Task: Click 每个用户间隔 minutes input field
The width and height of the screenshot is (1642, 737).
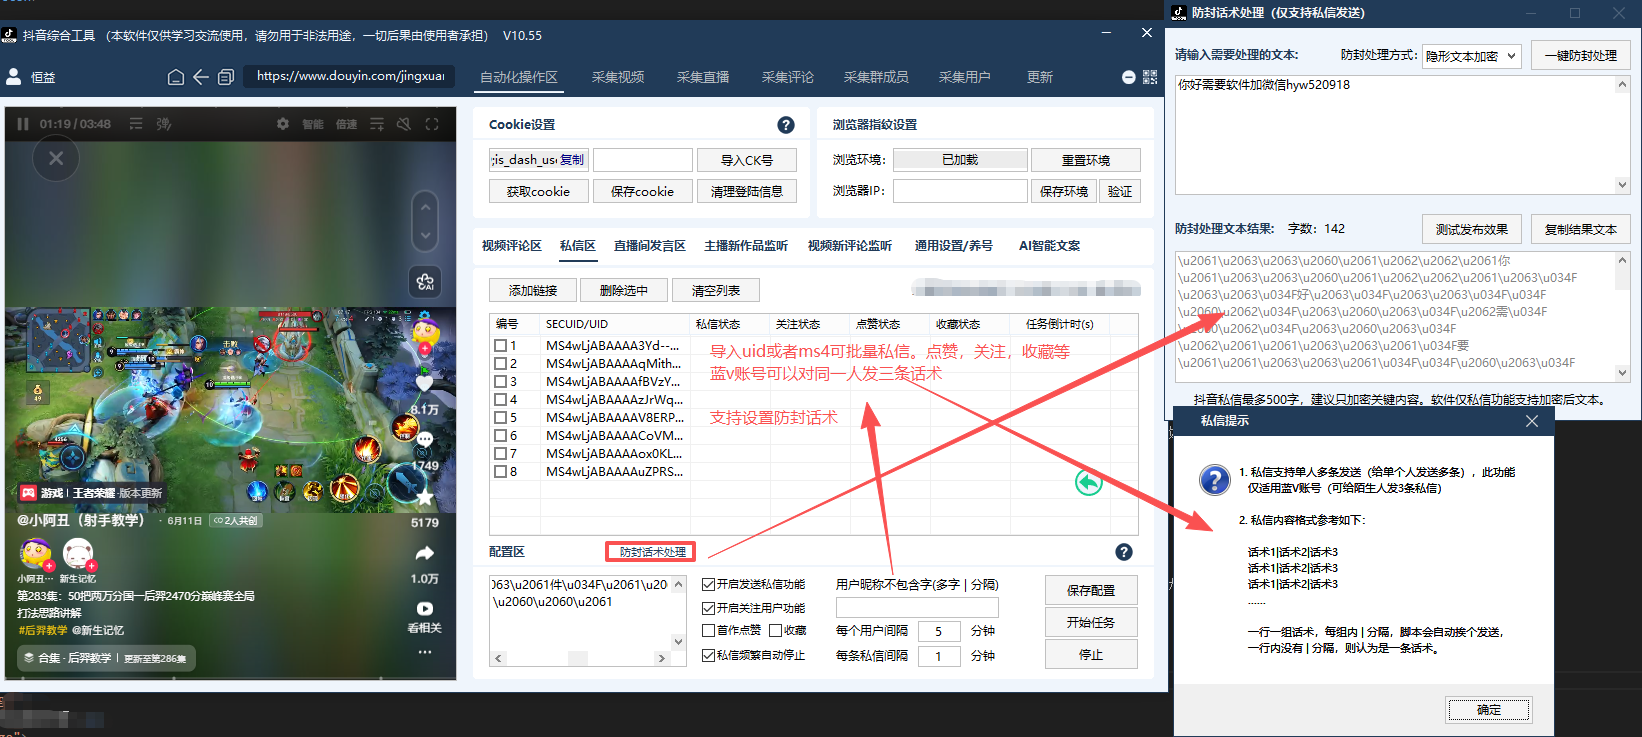Action: click(x=938, y=631)
